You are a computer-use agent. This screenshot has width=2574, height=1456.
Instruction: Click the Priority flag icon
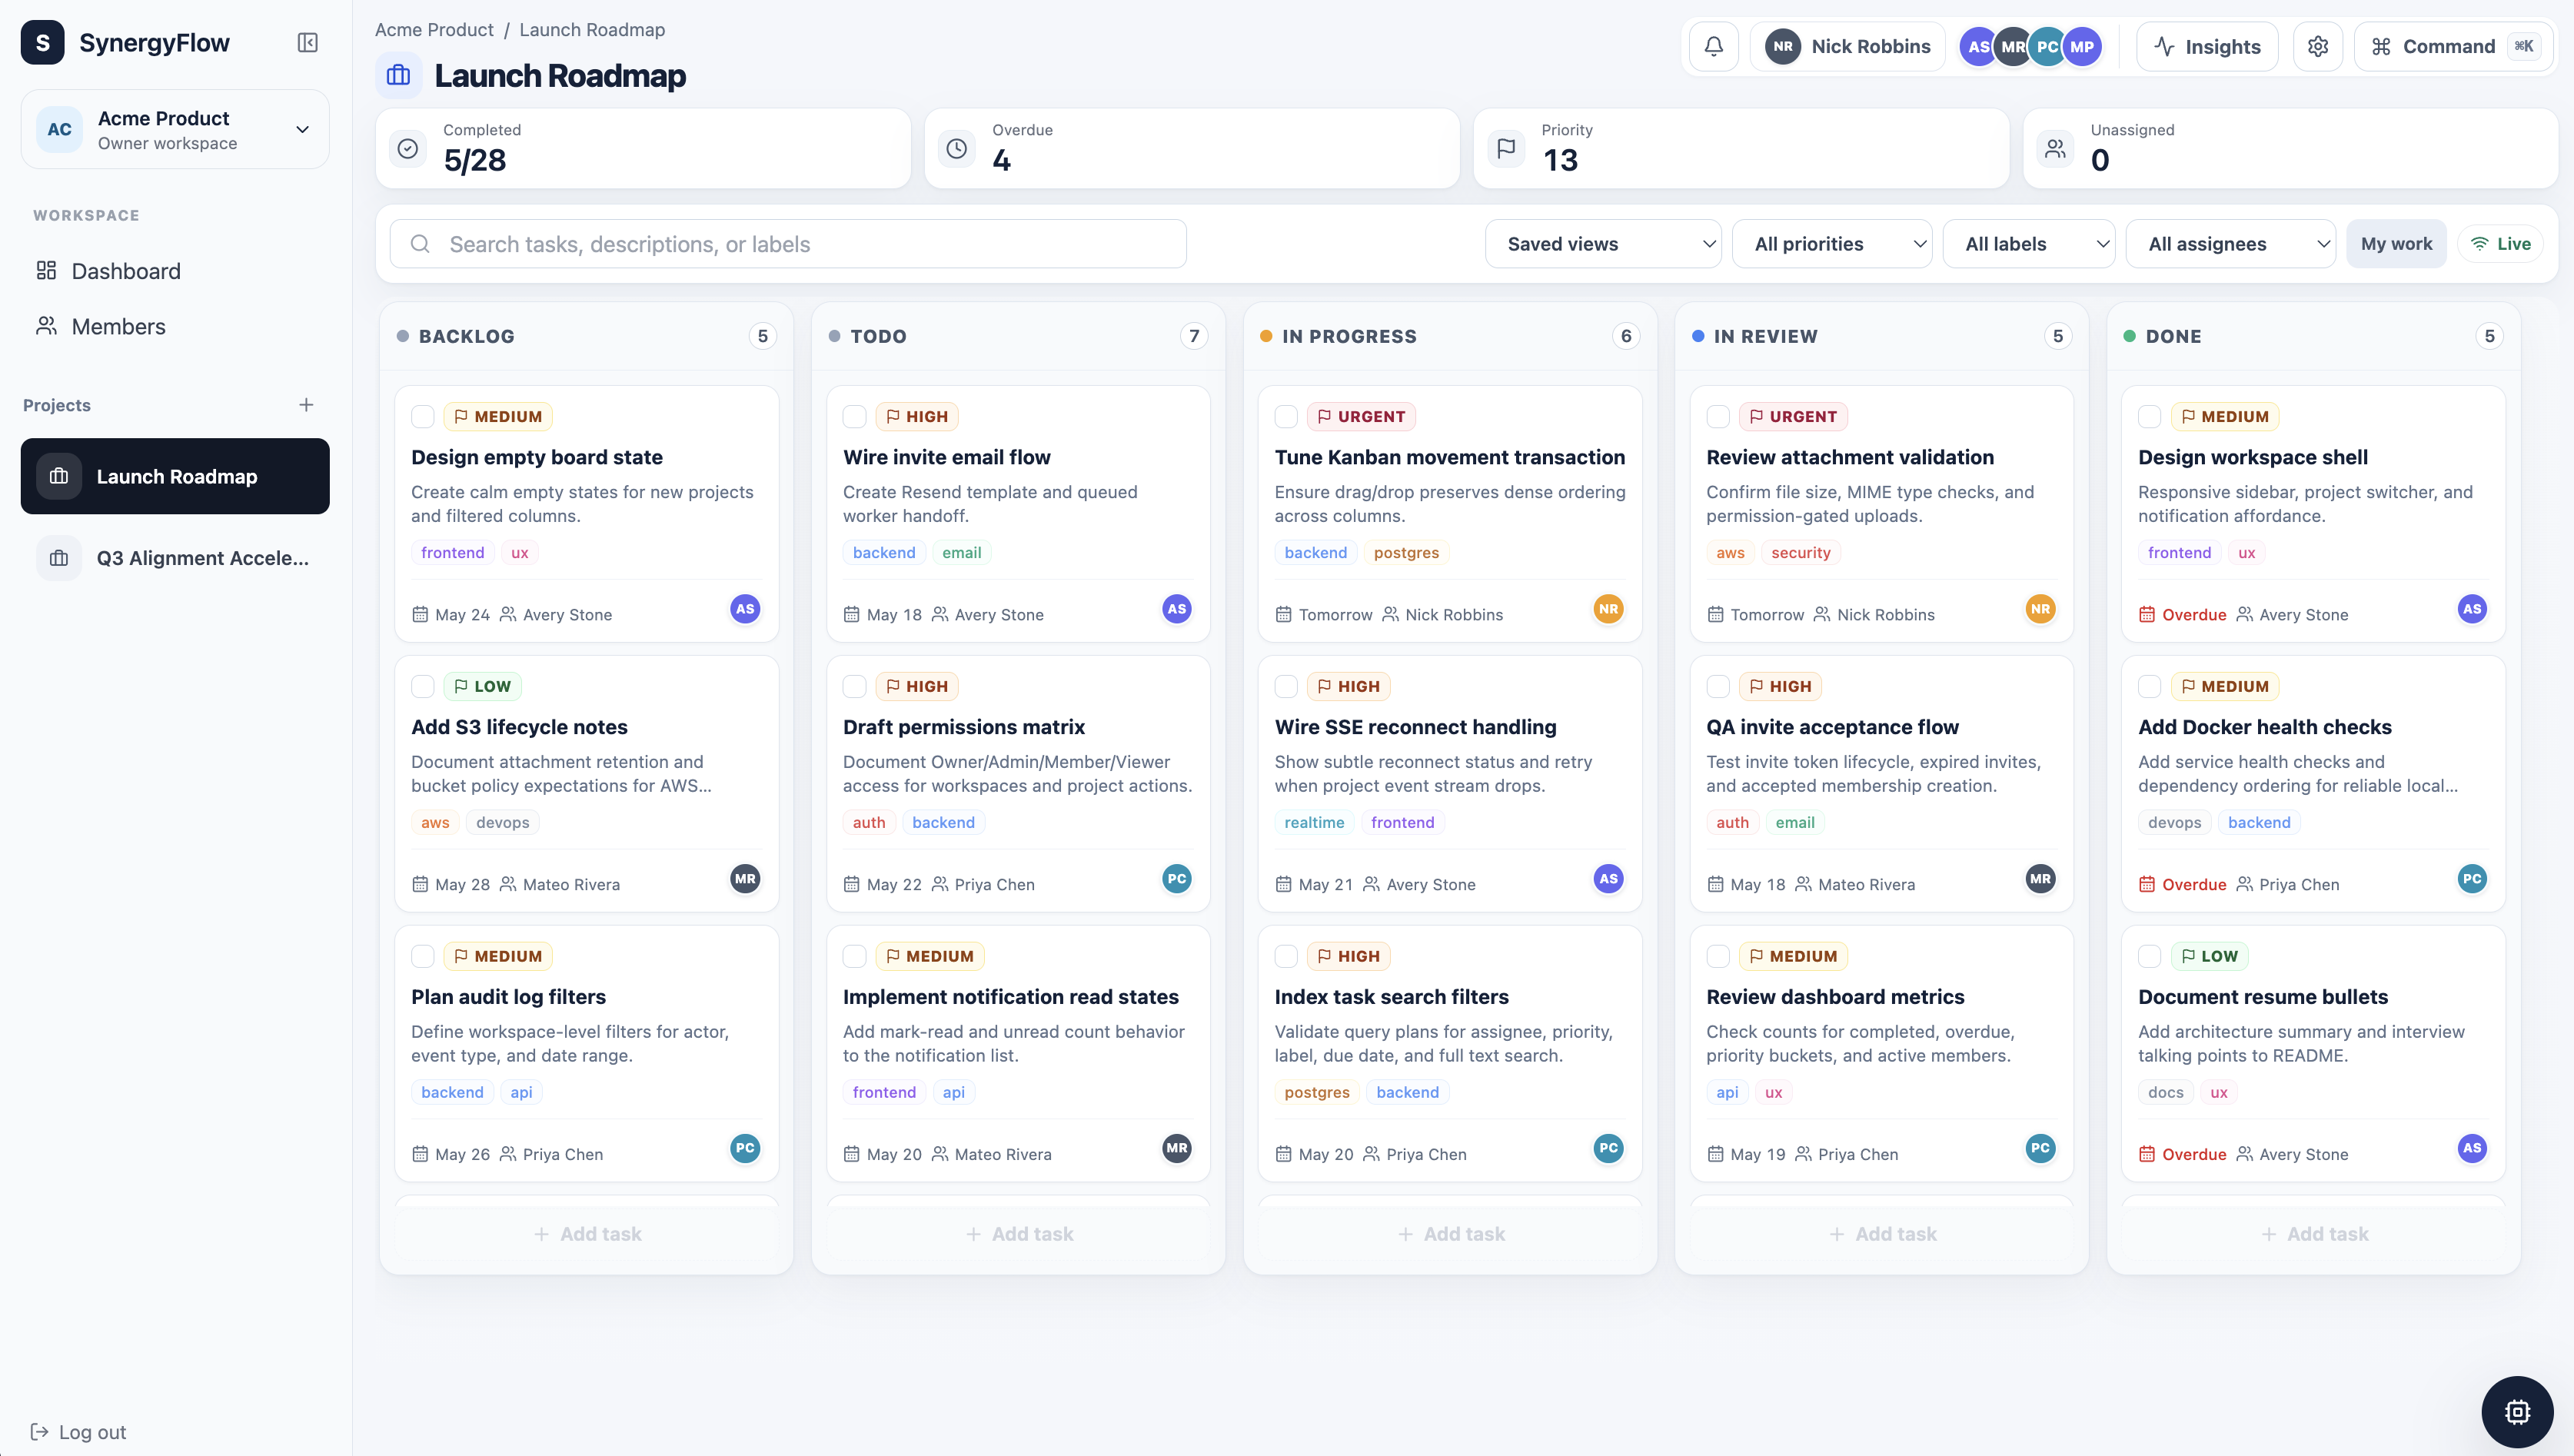[x=1506, y=148]
